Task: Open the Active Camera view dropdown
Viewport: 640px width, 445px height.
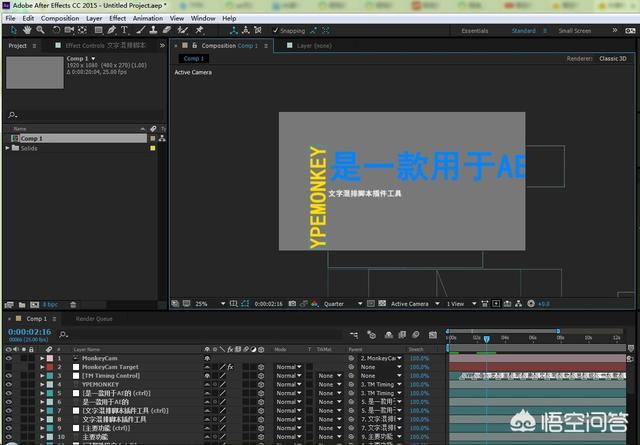Action: 412,304
